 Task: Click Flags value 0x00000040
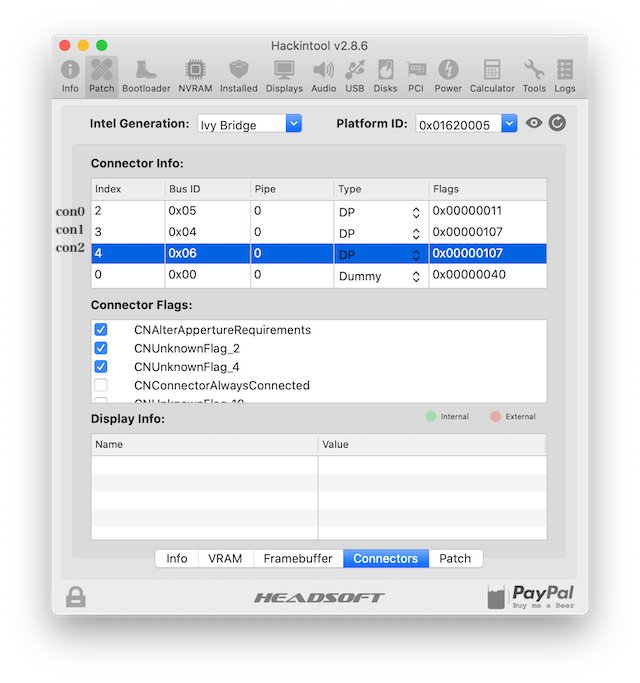(469, 275)
